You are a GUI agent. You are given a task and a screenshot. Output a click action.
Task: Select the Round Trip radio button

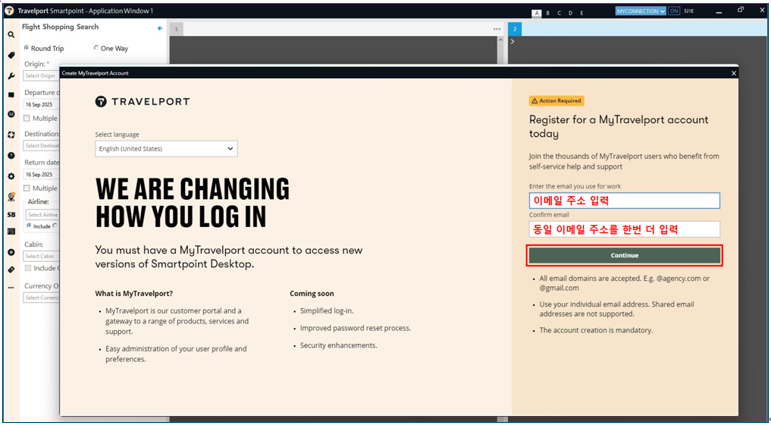pyautogui.click(x=27, y=48)
